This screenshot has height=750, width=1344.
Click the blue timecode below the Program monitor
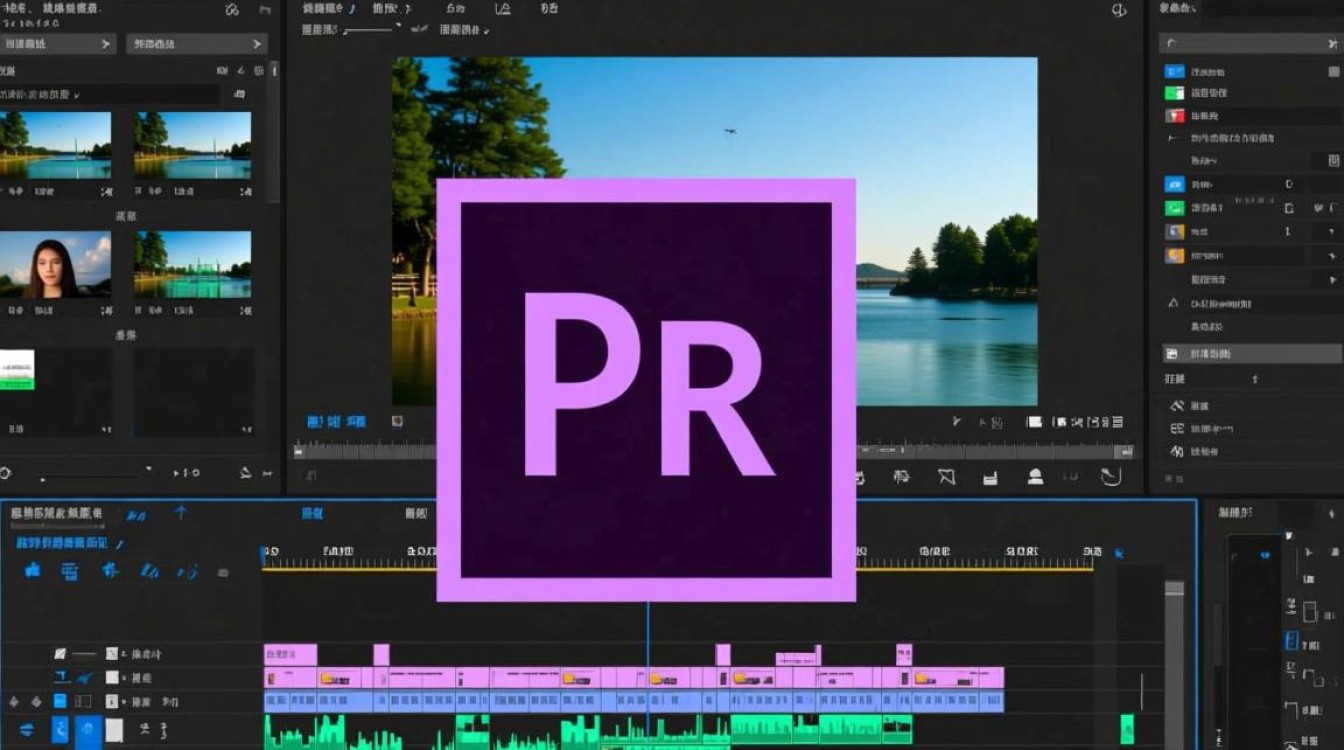click(x=336, y=422)
